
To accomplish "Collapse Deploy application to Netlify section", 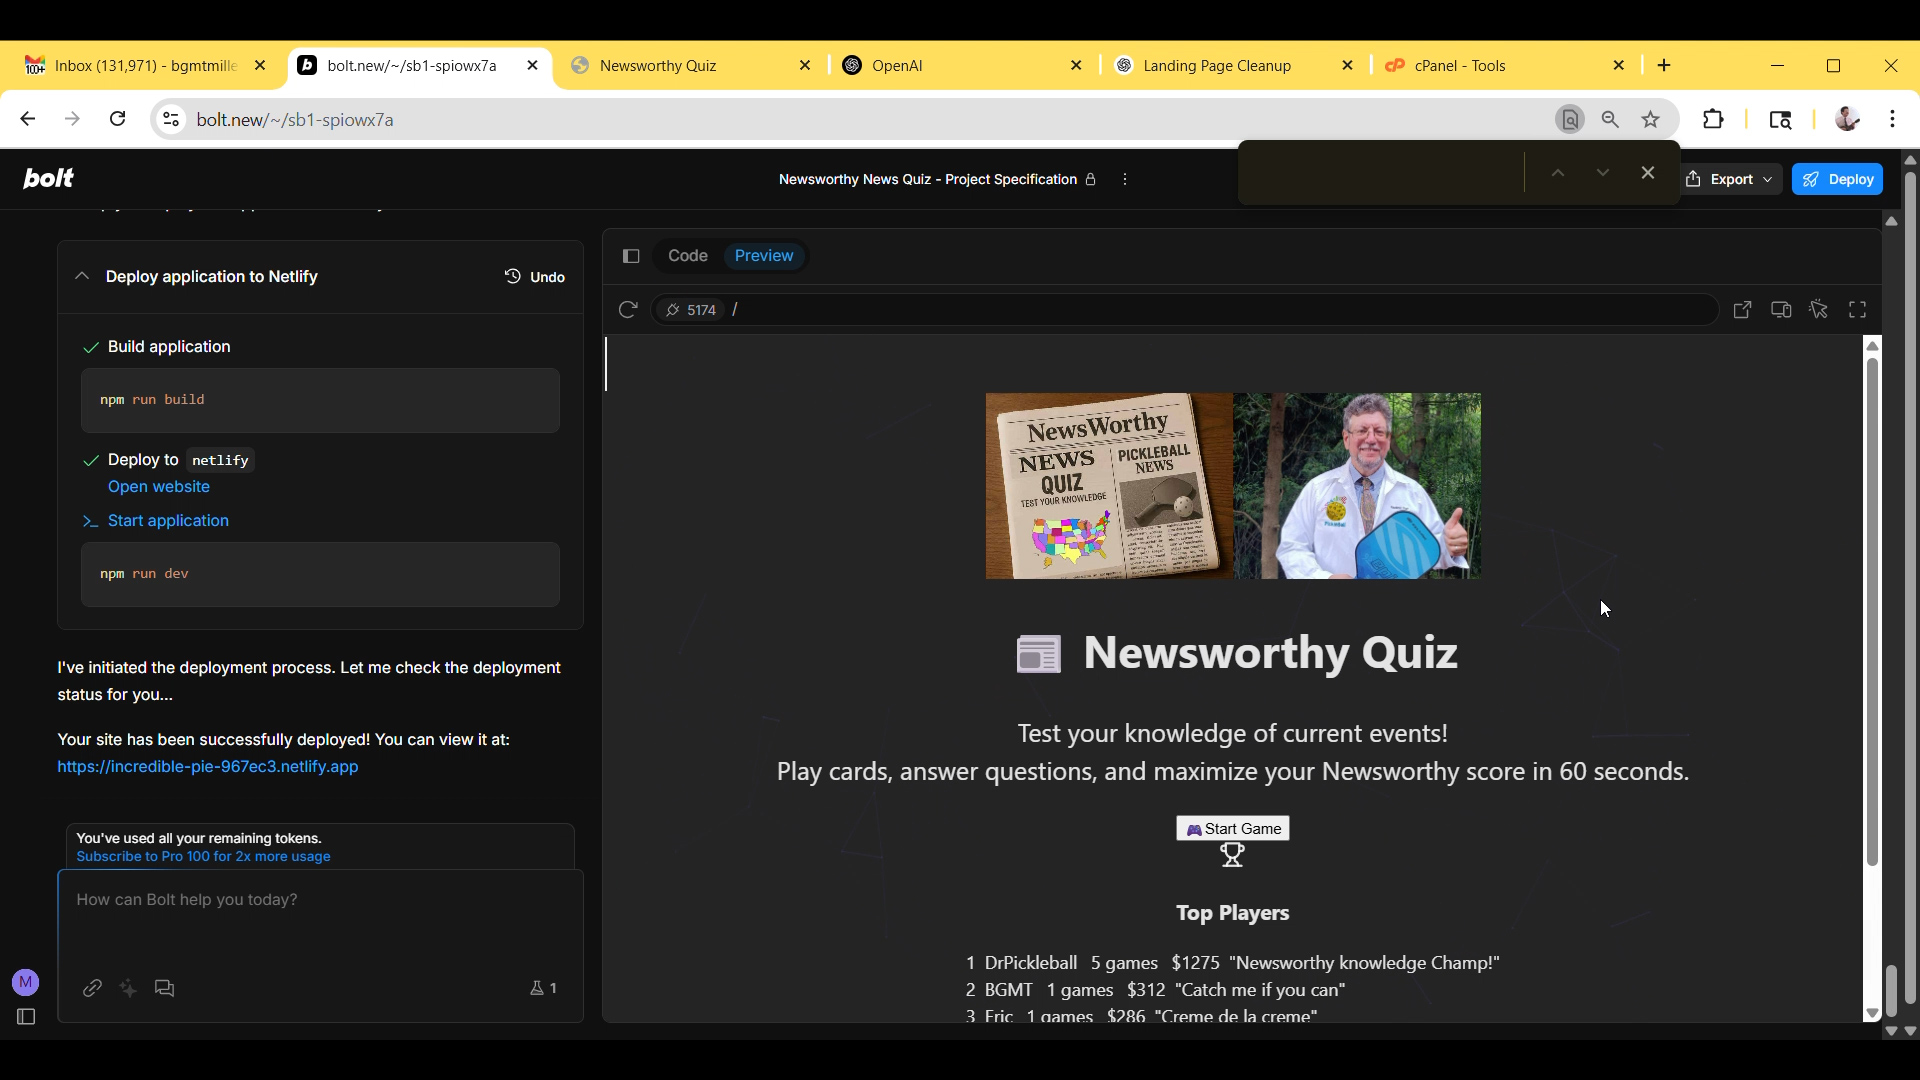I will (x=82, y=276).
